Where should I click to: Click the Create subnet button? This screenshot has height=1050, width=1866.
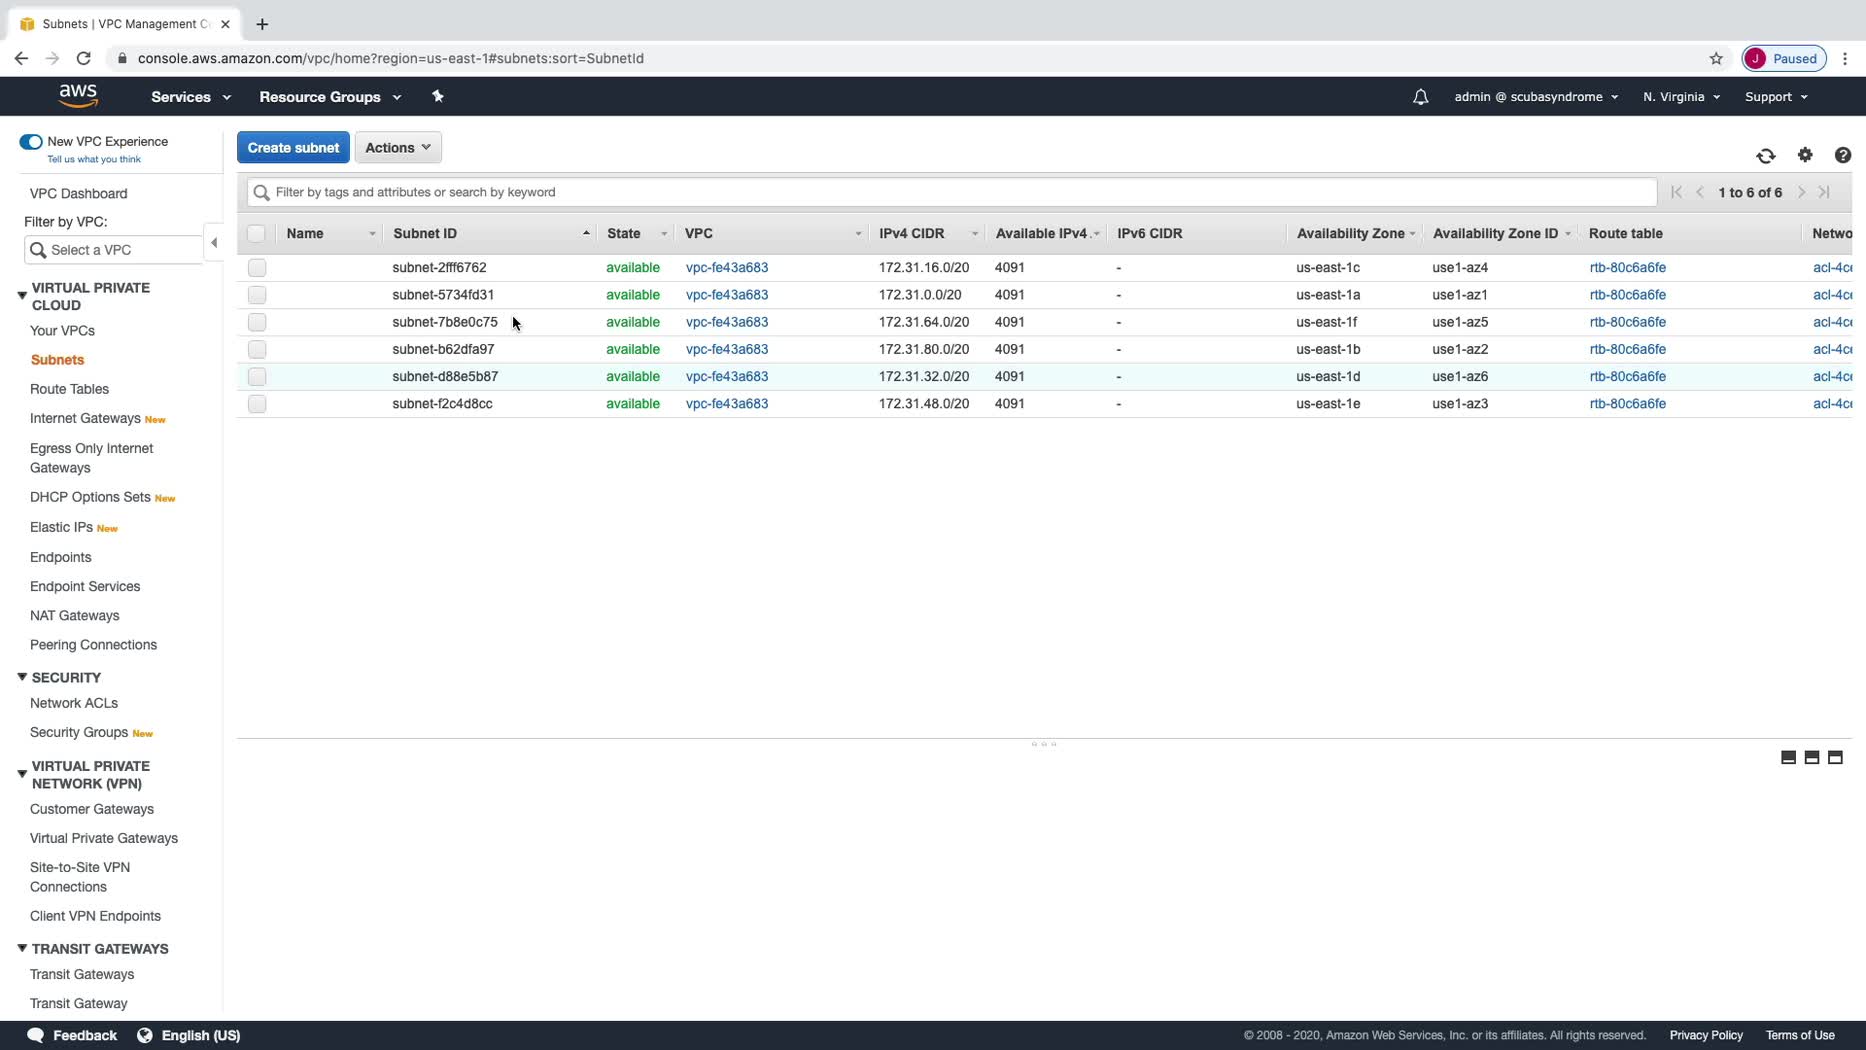(x=293, y=148)
